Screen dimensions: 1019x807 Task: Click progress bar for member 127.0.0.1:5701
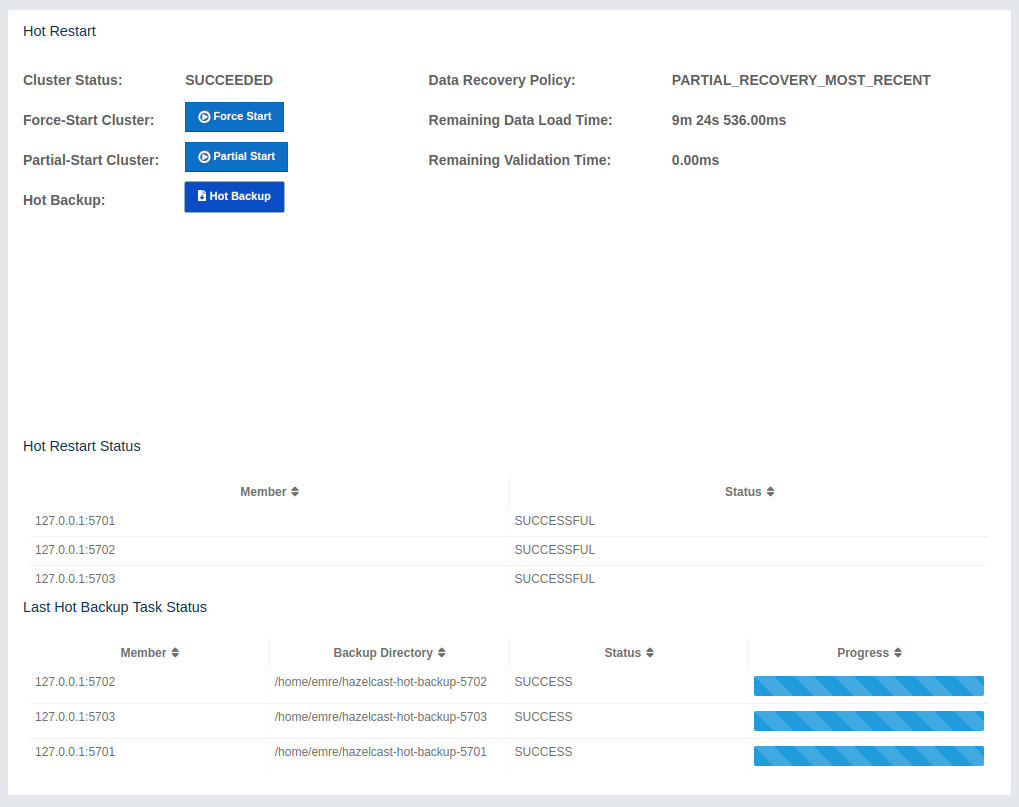click(868, 756)
